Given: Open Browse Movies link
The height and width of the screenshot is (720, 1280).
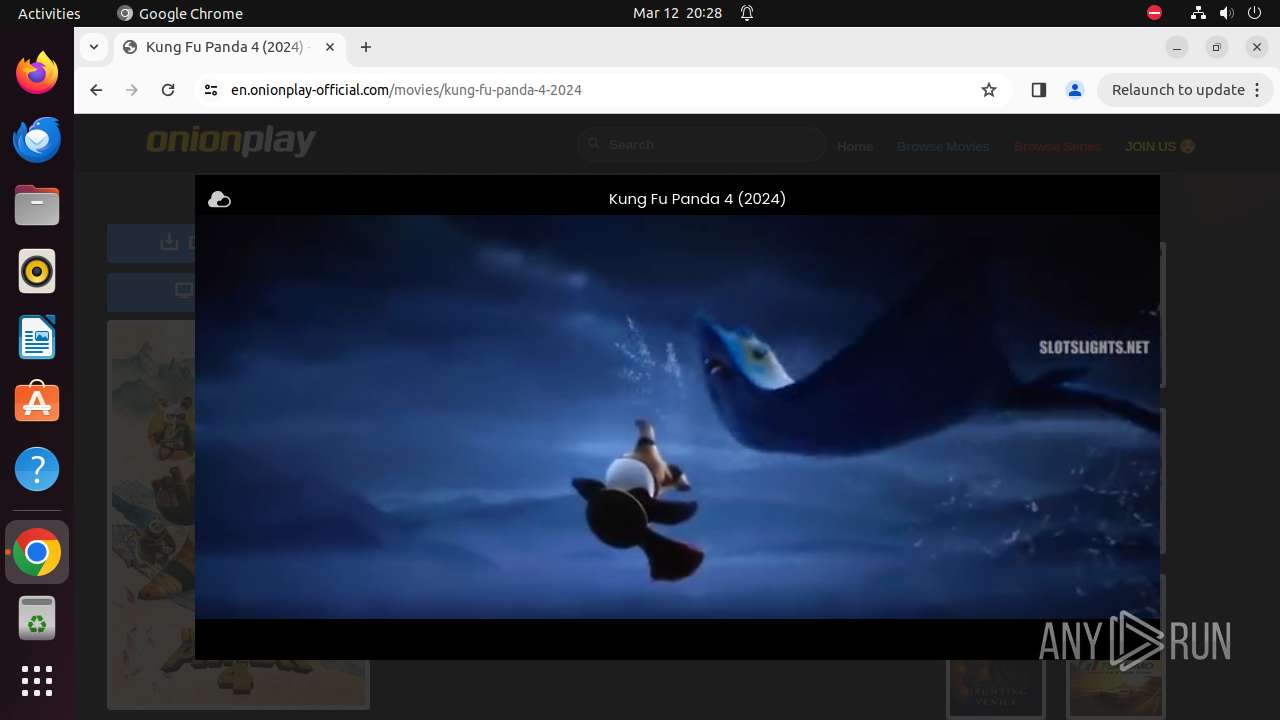Looking at the screenshot, I should point(943,146).
